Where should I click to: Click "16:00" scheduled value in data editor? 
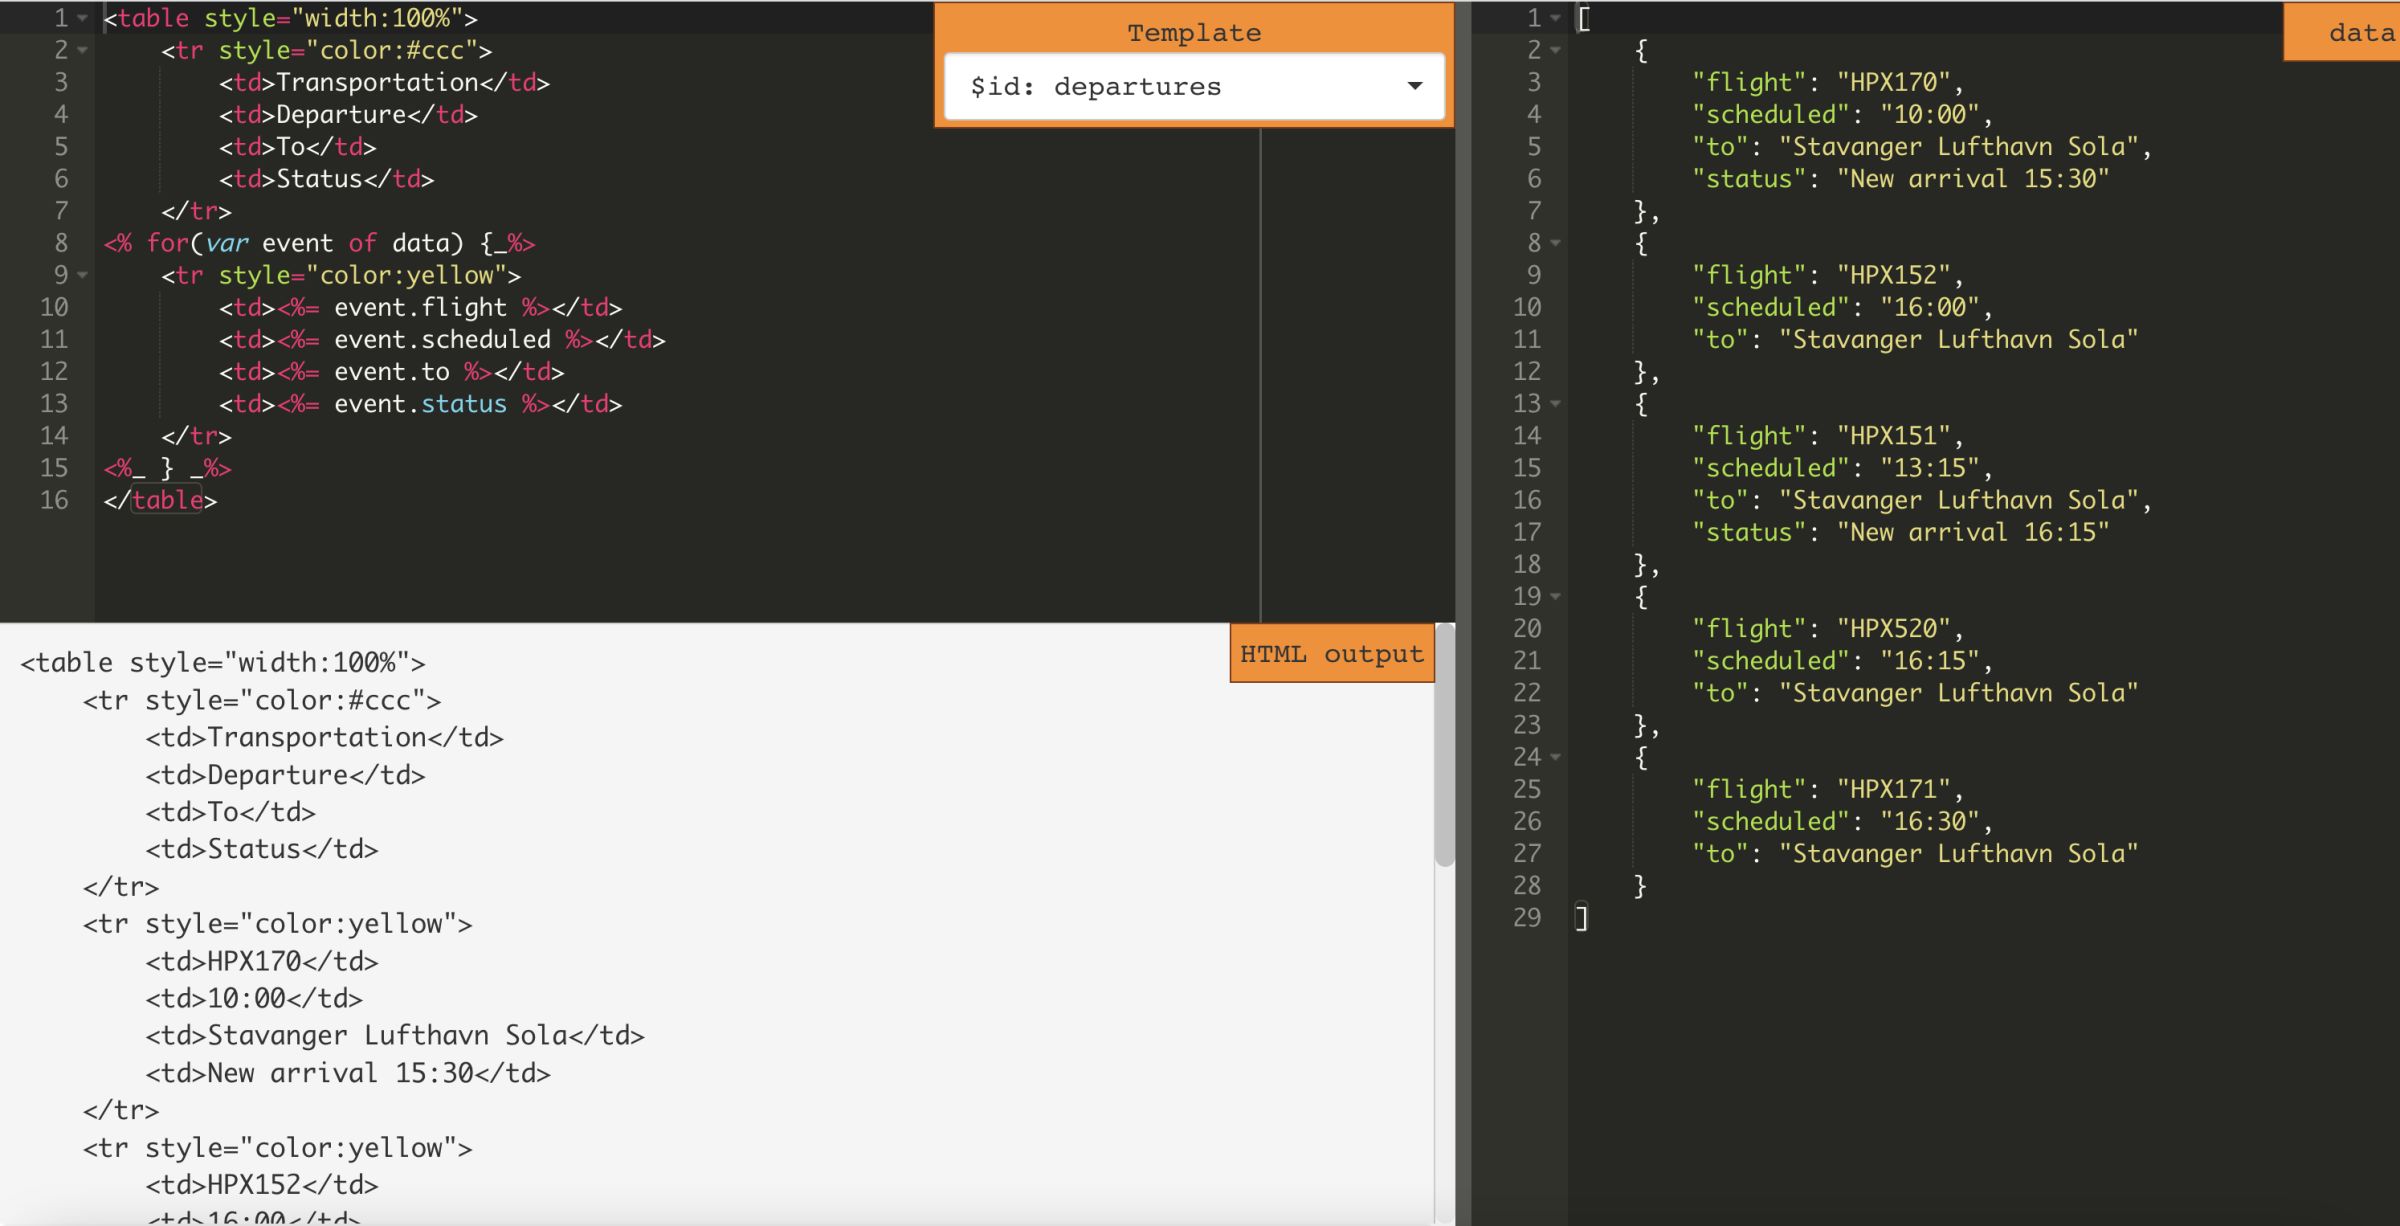pos(1929,307)
